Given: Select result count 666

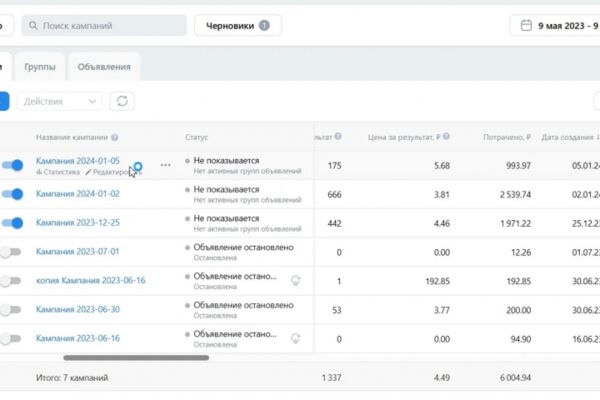Looking at the screenshot, I should [334, 194].
